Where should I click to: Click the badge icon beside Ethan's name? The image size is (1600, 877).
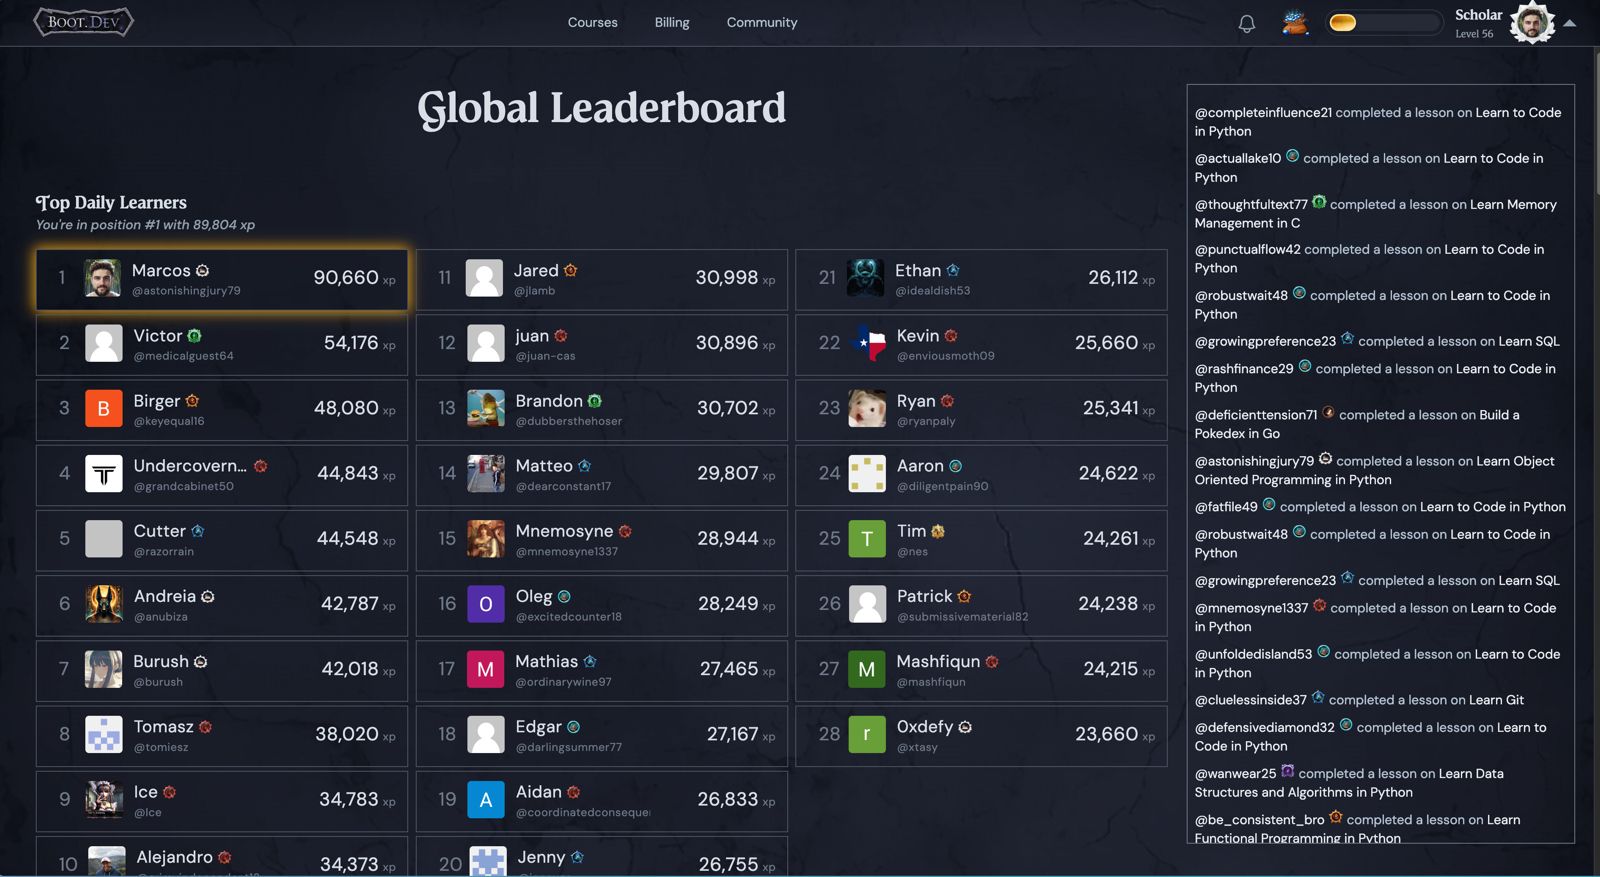953,271
